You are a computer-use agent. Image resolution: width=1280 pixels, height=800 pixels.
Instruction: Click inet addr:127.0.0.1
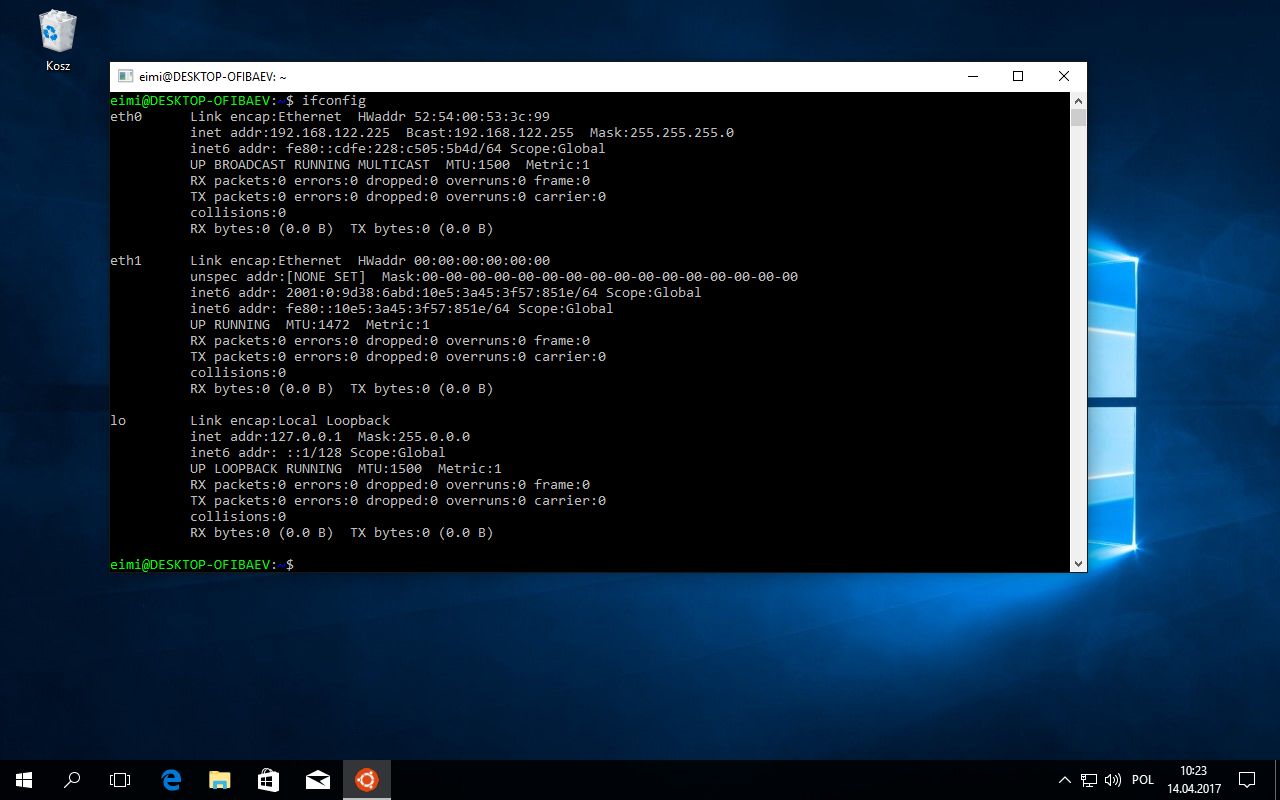tap(266, 436)
